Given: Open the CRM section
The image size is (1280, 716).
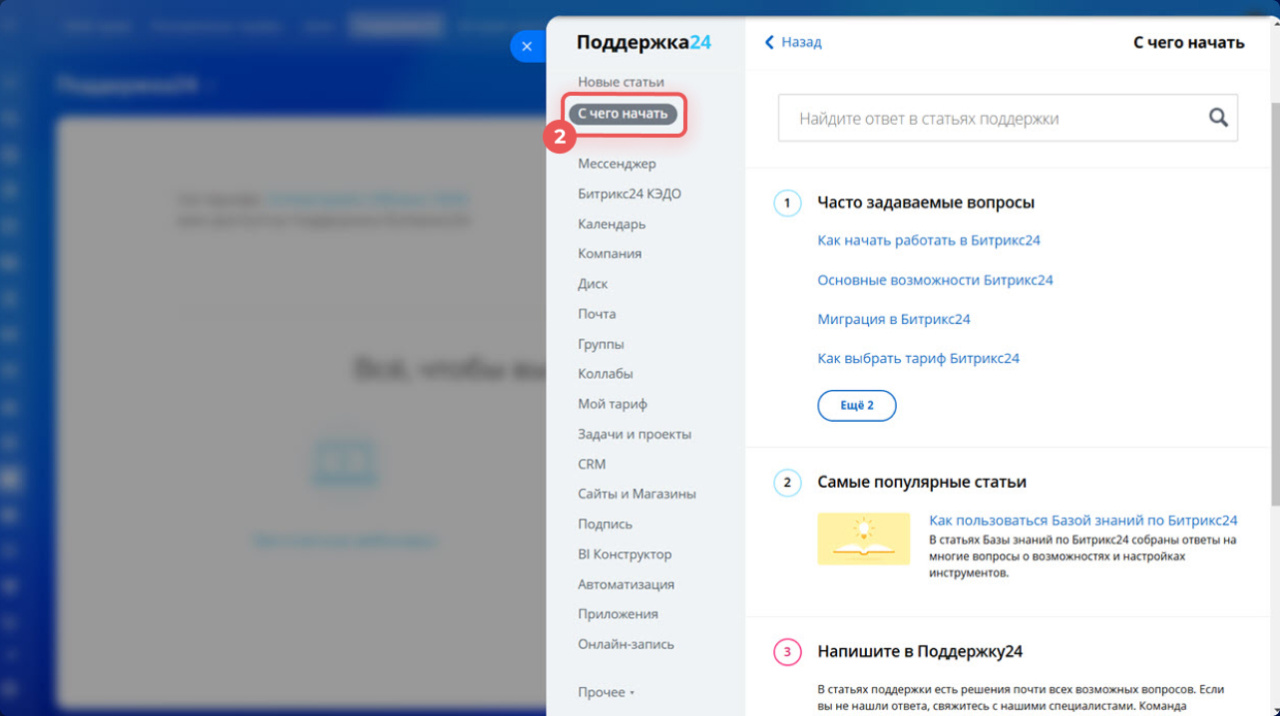Looking at the screenshot, I should pyautogui.click(x=592, y=464).
